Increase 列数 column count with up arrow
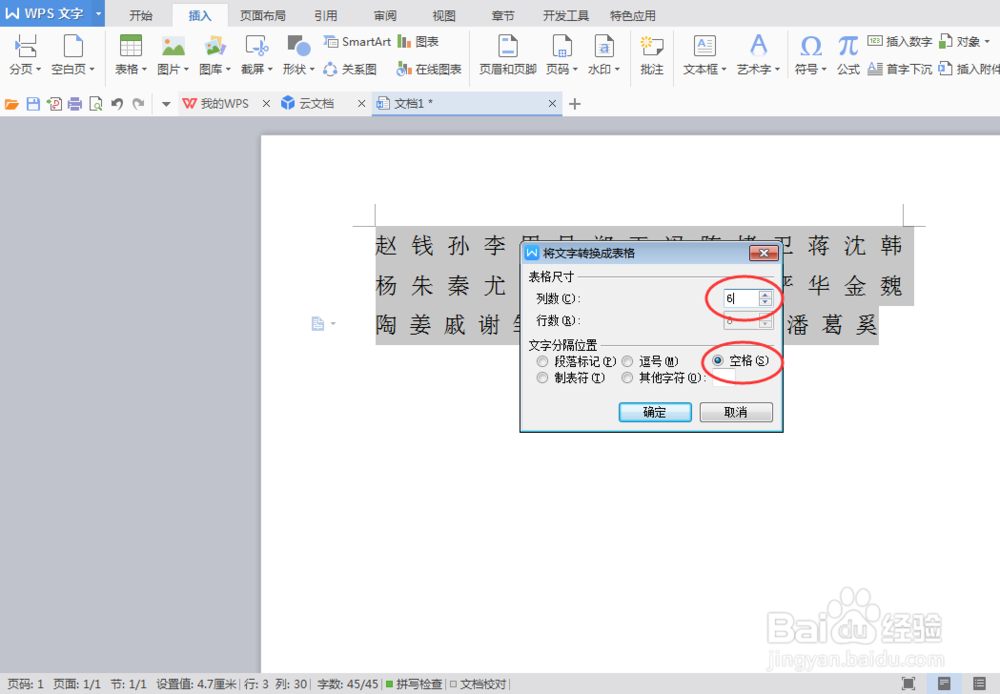Image resolution: width=1000 pixels, height=694 pixels. [765, 294]
